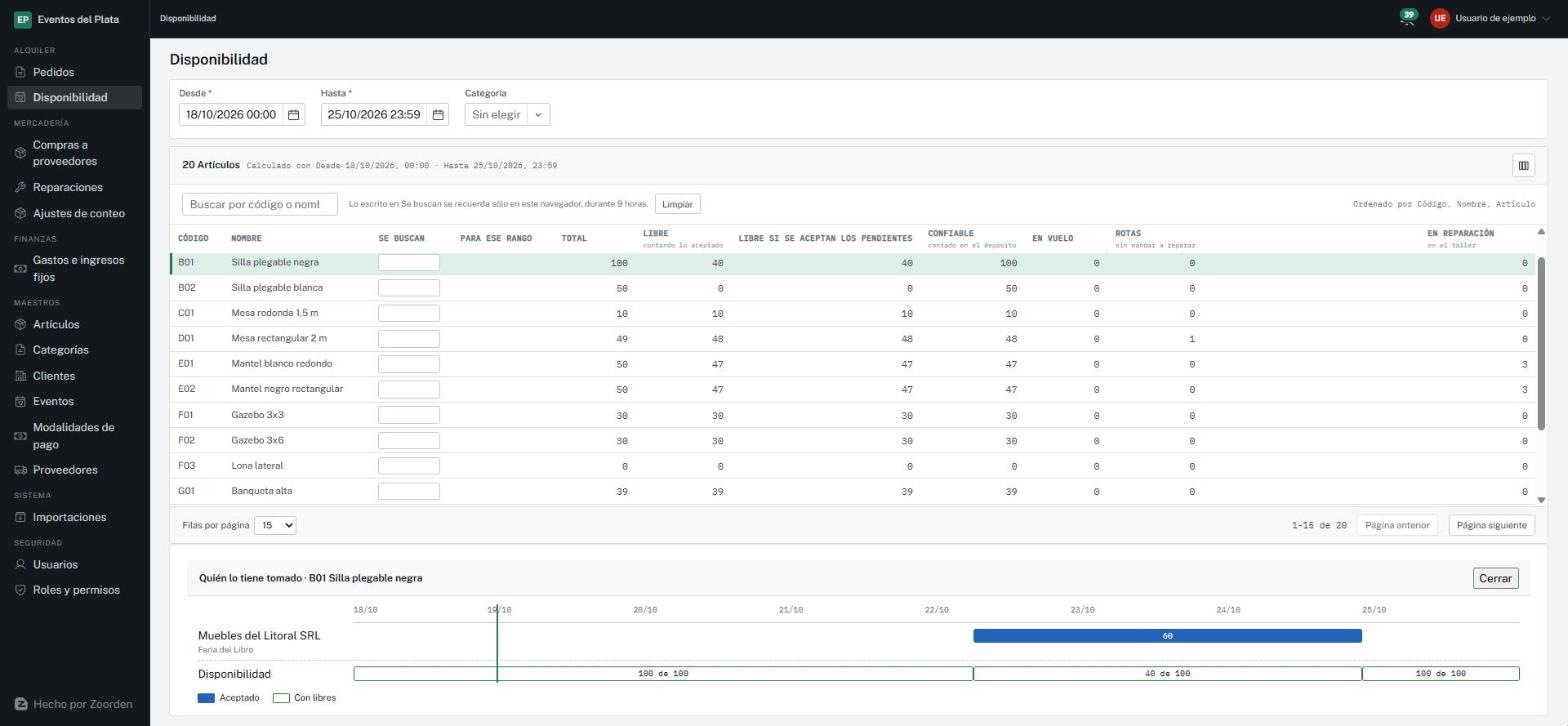Click the Se buscan input for Gazebo 3x3

tap(409, 415)
